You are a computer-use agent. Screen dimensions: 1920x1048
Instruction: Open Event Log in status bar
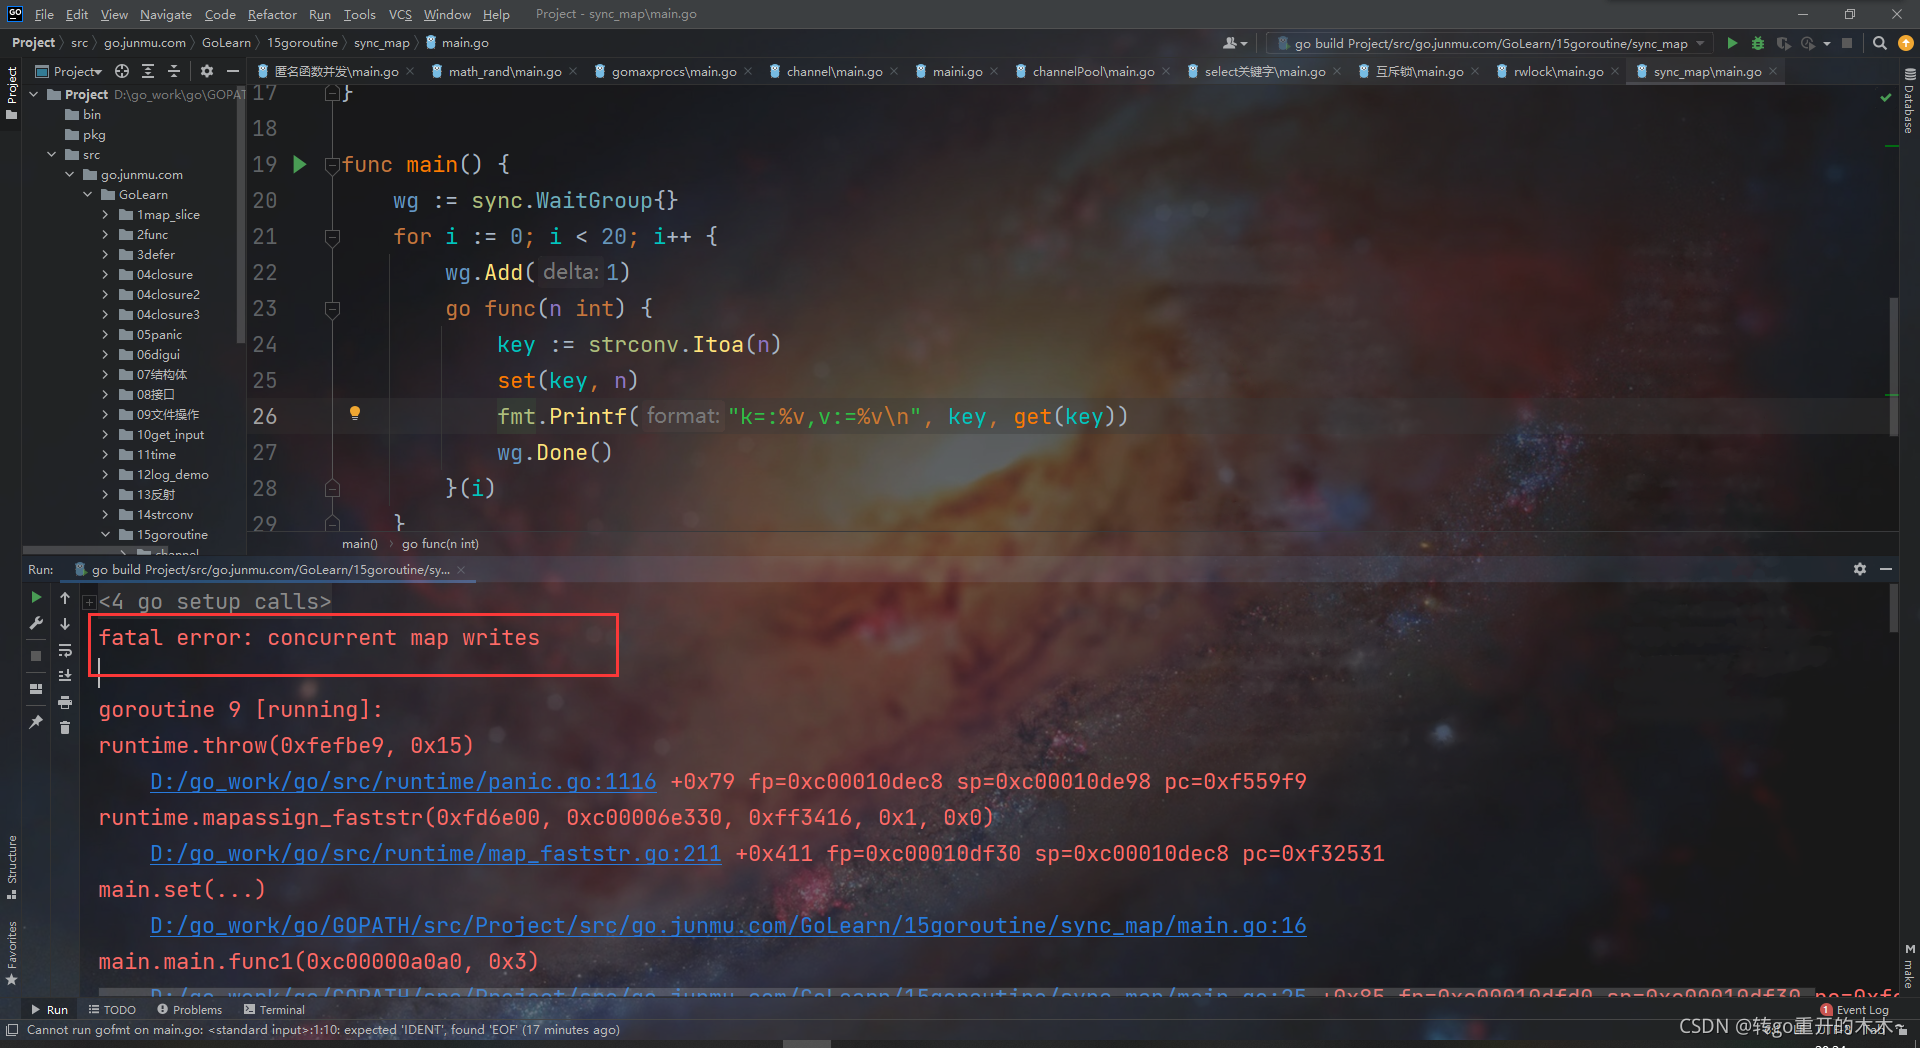(1854, 1010)
